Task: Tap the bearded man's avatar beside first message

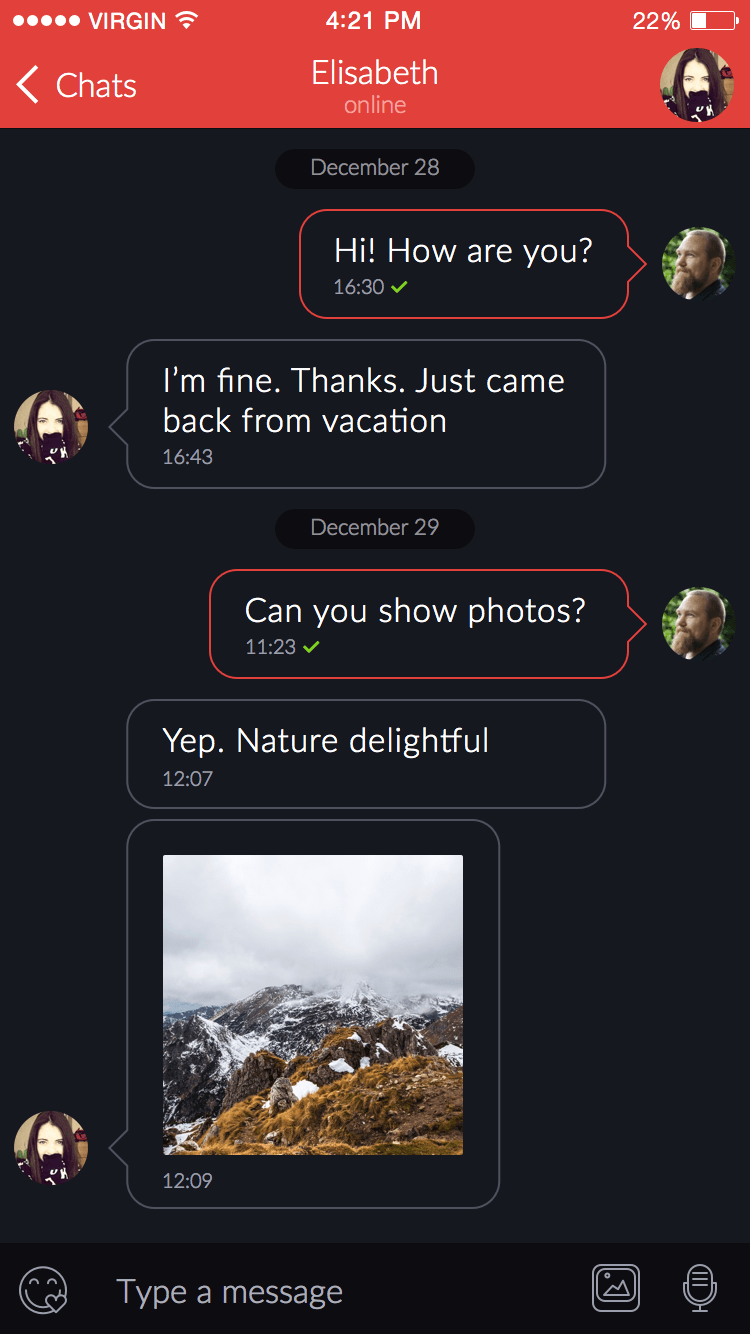Action: pos(698,264)
